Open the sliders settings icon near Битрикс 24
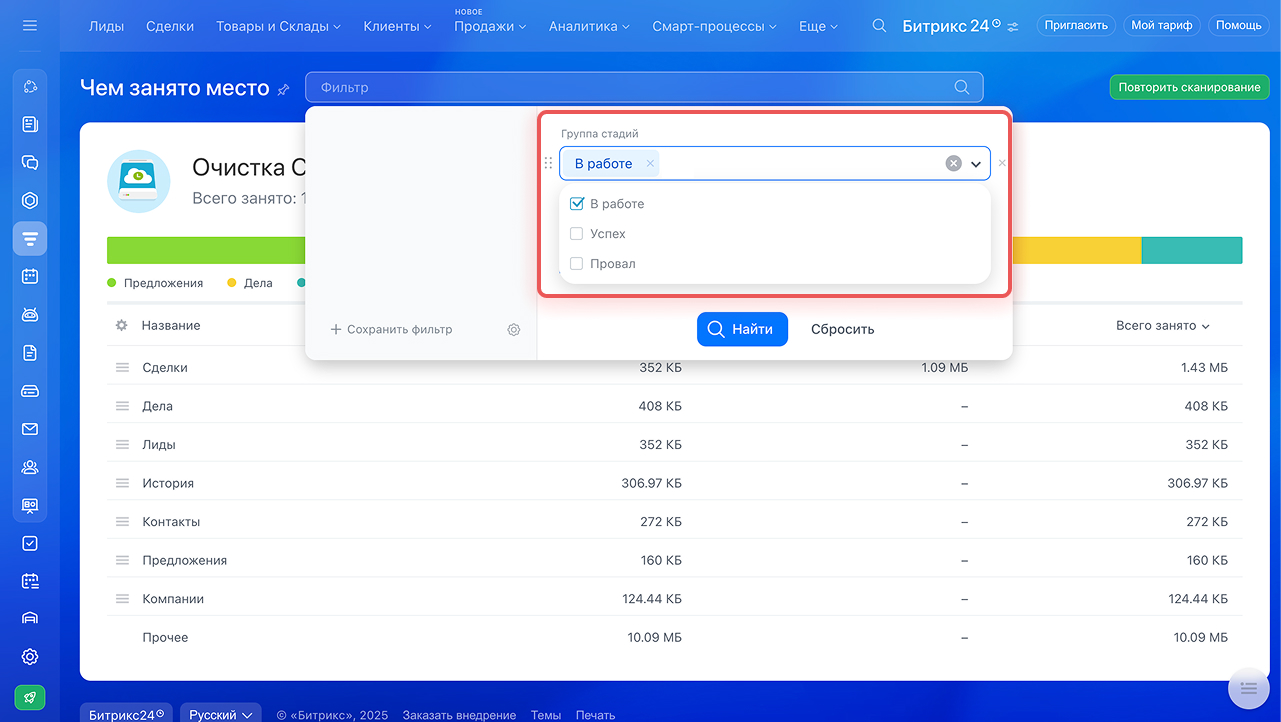The width and height of the screenshot is (1281, 722). (x=1013, y=26)
